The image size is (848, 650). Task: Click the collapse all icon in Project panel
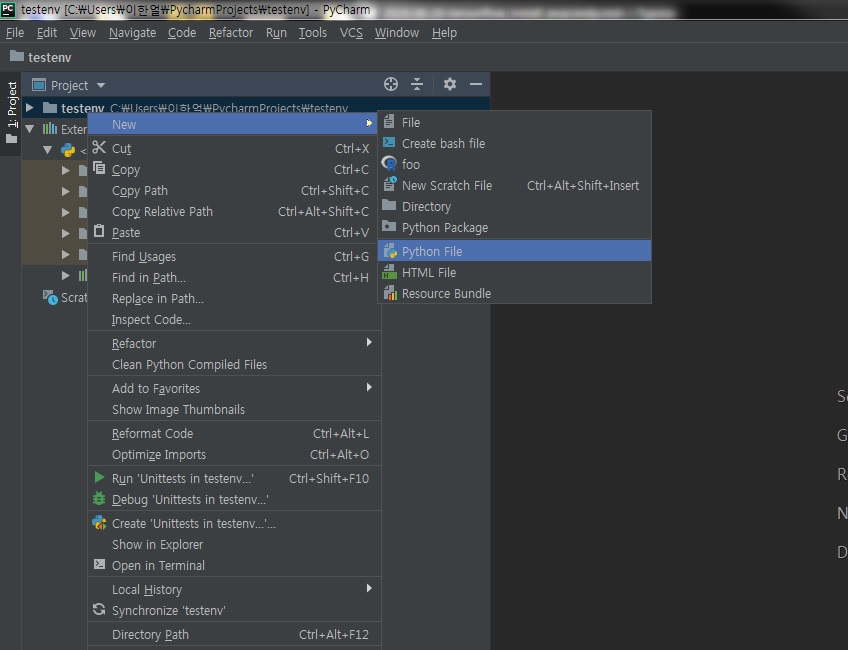(x=417, y=84)
